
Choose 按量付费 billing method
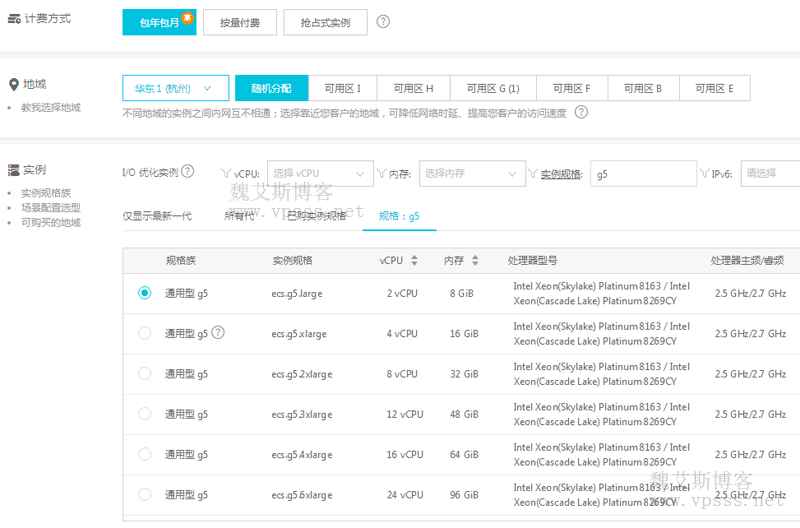coord(240,22)
